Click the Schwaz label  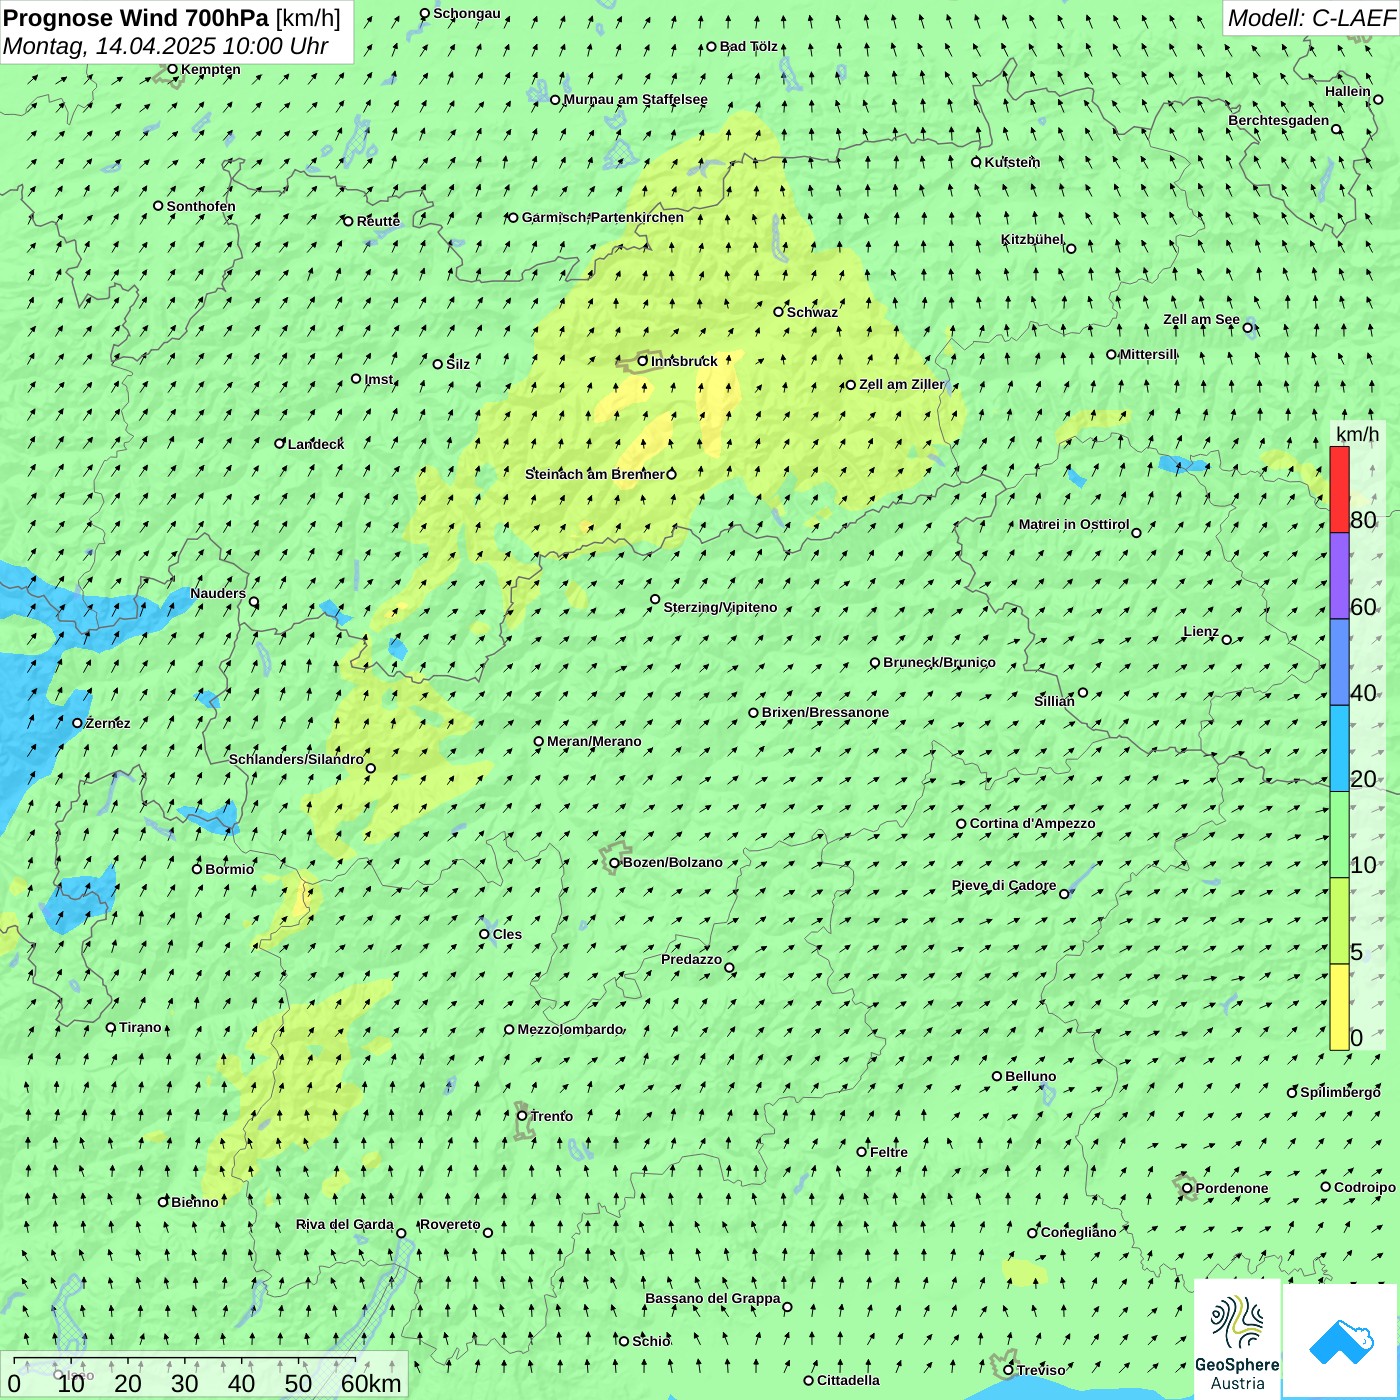[x=812, y=312]
